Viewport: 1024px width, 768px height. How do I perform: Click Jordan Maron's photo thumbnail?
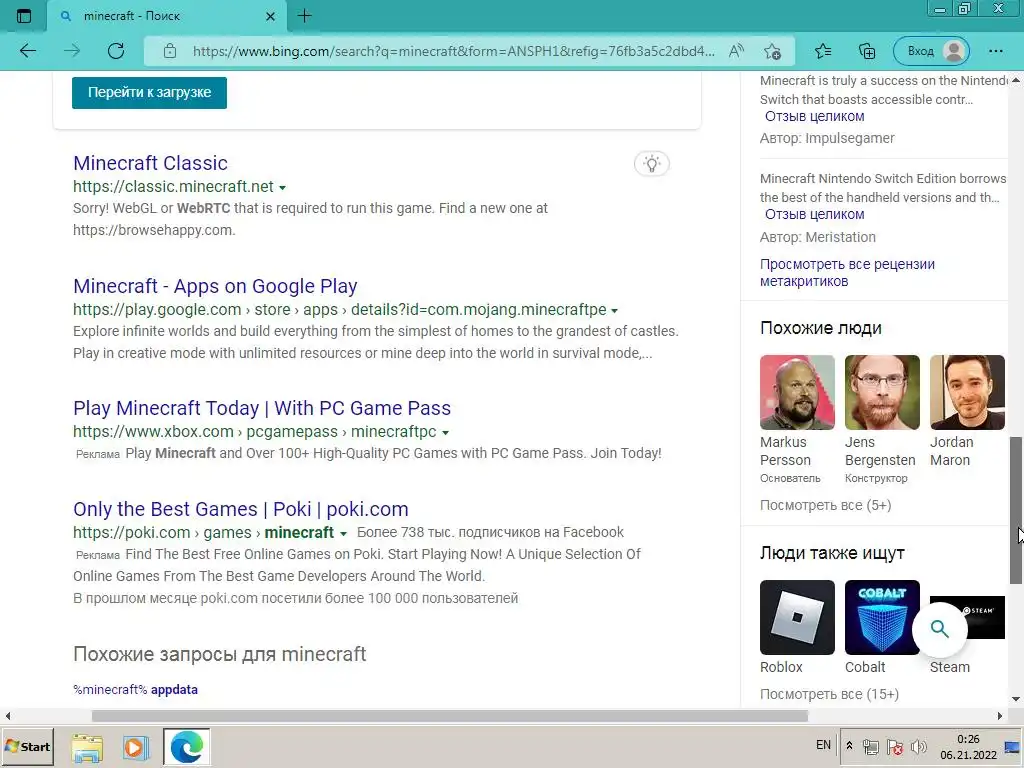coord(967,392)
